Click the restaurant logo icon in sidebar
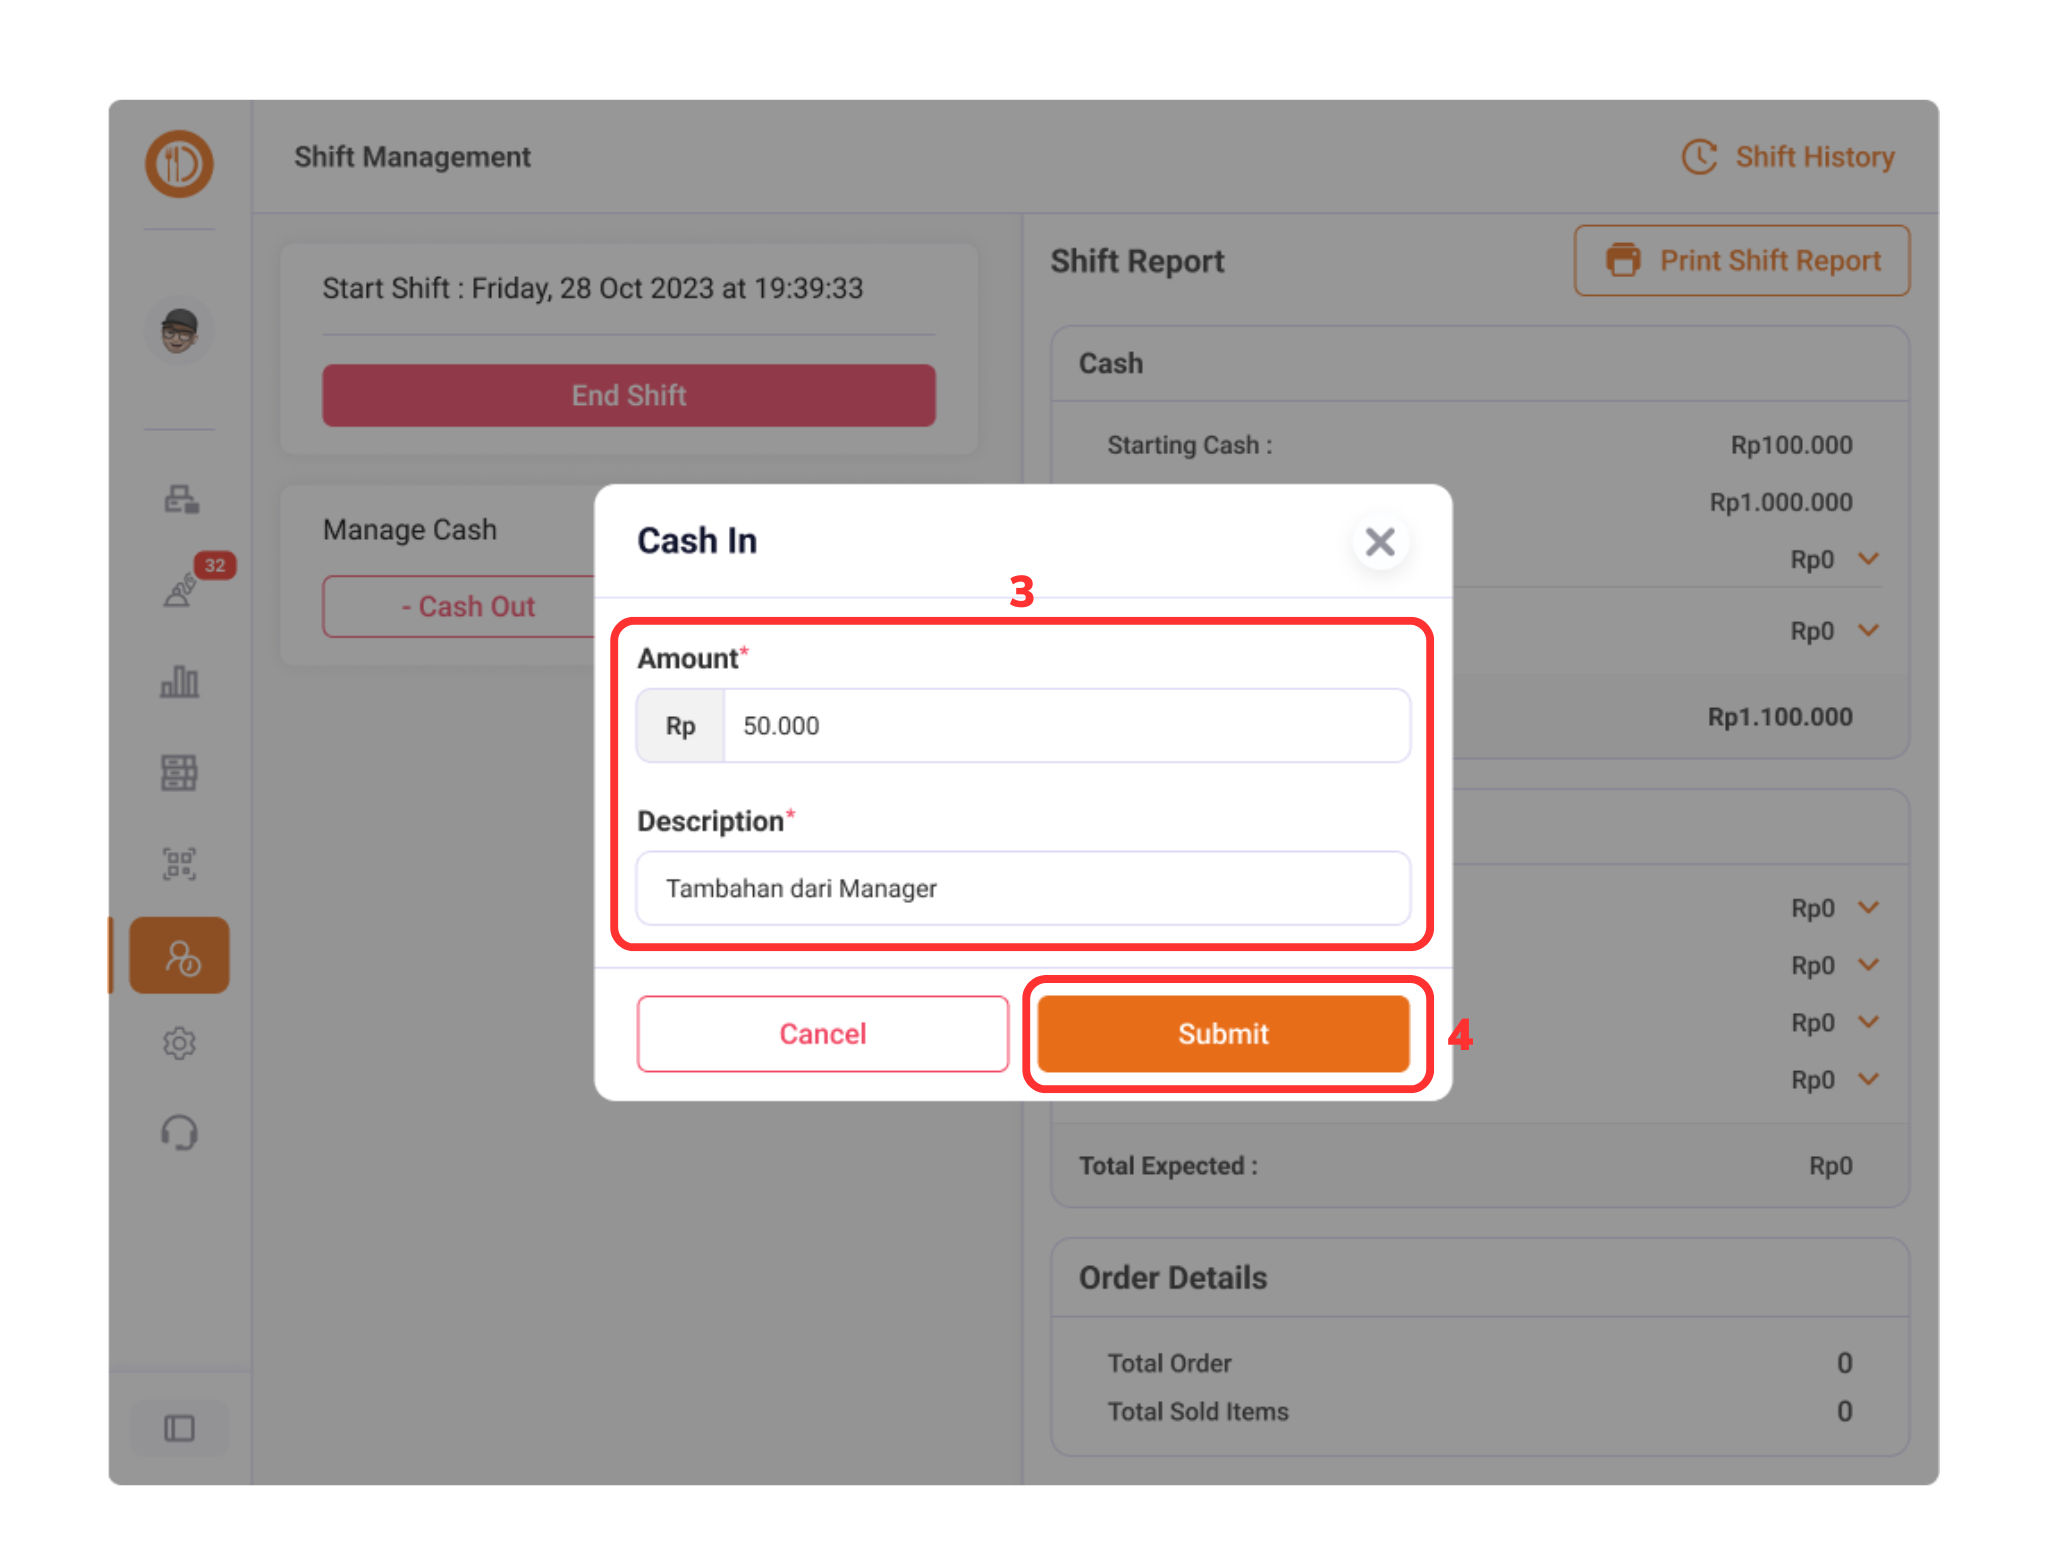 (x=179, y=163)
